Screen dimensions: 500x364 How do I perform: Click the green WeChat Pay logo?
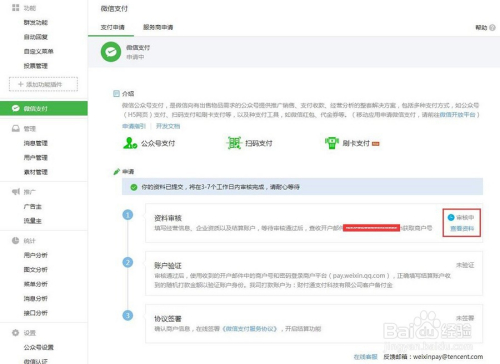click(111, 52)
